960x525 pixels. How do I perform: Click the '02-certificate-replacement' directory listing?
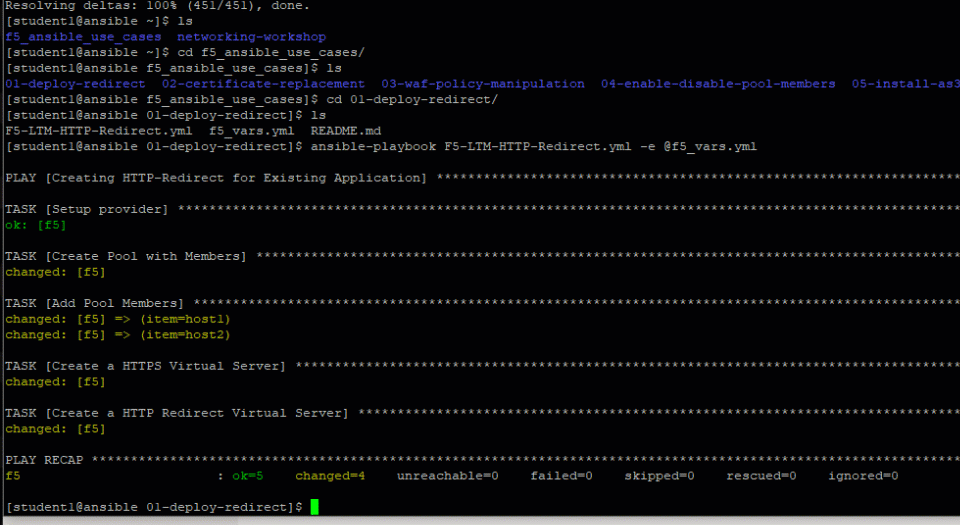pyautogui.click(x=263, y=84)
